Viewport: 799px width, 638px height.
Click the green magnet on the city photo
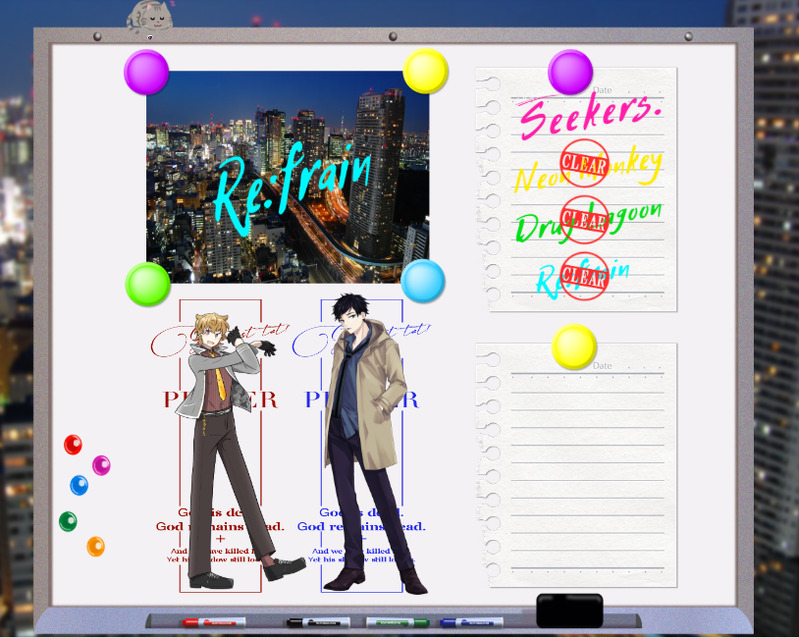coord(147,284)
